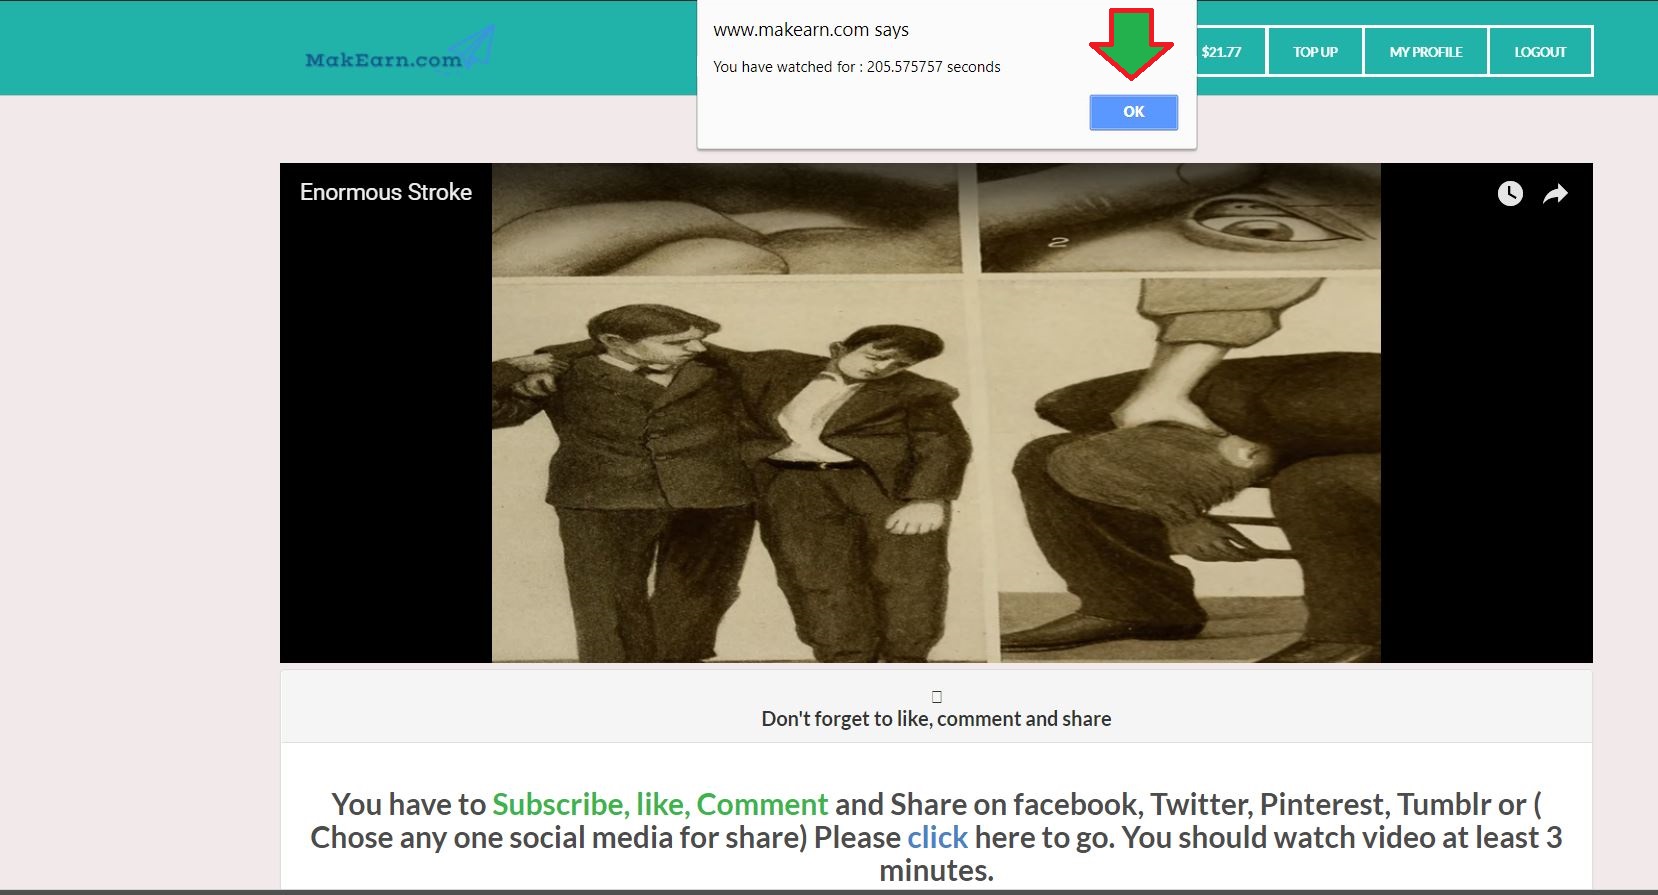
Task: Click the video Share arrow icon
Action: coord(1555,193)
